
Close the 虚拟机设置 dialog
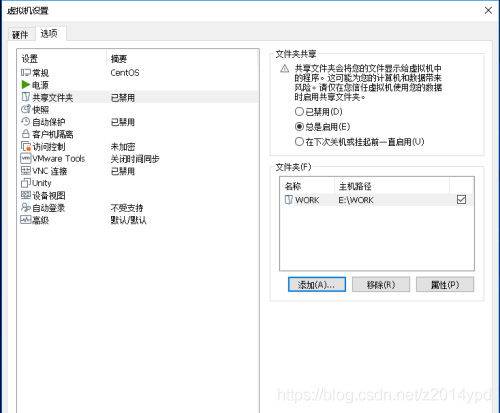coord(488,11)
